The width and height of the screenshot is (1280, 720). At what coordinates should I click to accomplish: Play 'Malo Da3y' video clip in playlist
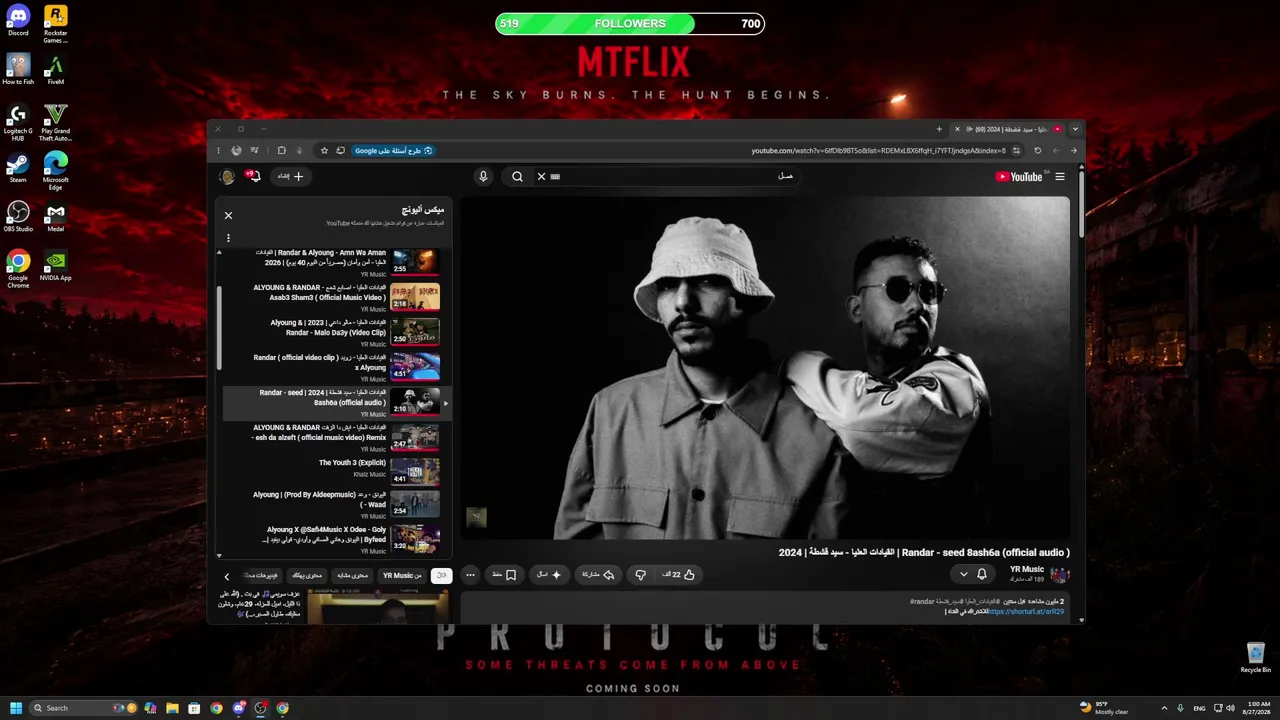(335, 332)
